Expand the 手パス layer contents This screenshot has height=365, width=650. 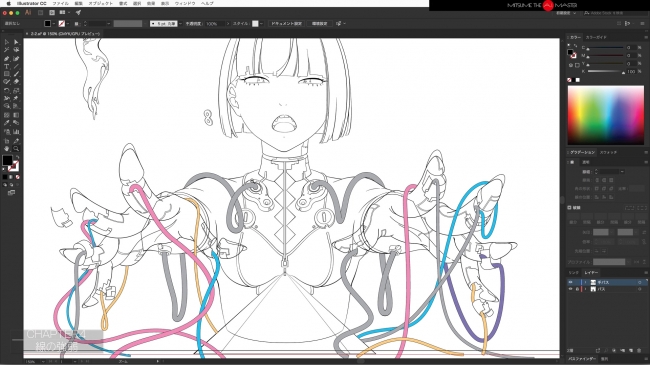coord(585,282)
